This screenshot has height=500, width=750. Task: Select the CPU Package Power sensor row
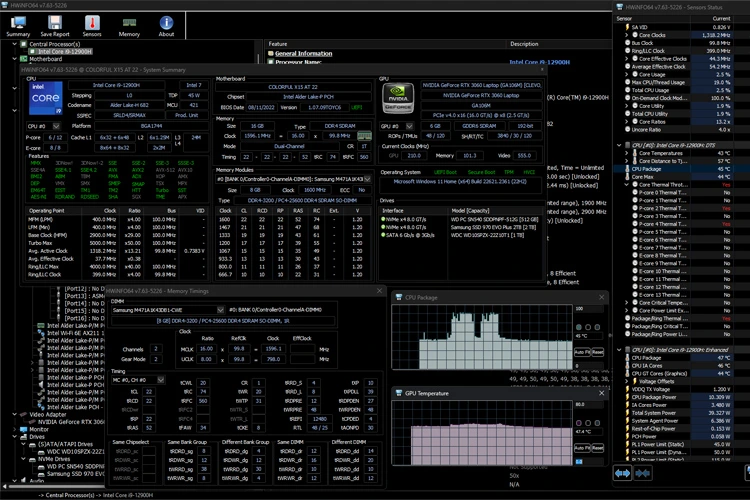[681, 397]
